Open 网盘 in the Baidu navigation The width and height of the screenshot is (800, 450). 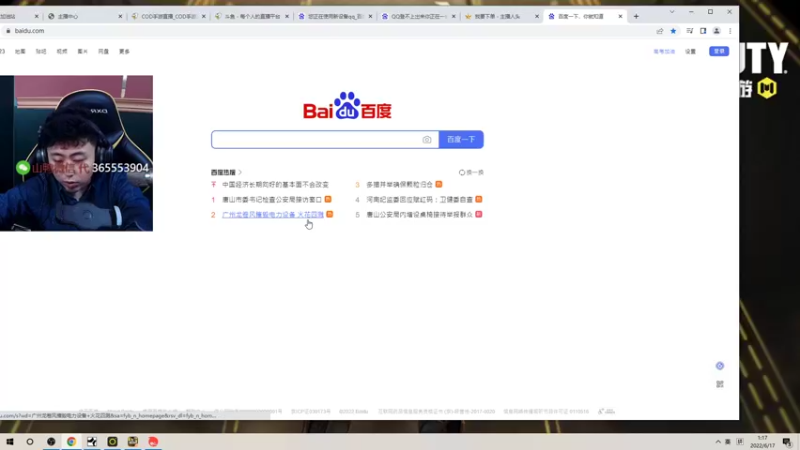[103, 52]
